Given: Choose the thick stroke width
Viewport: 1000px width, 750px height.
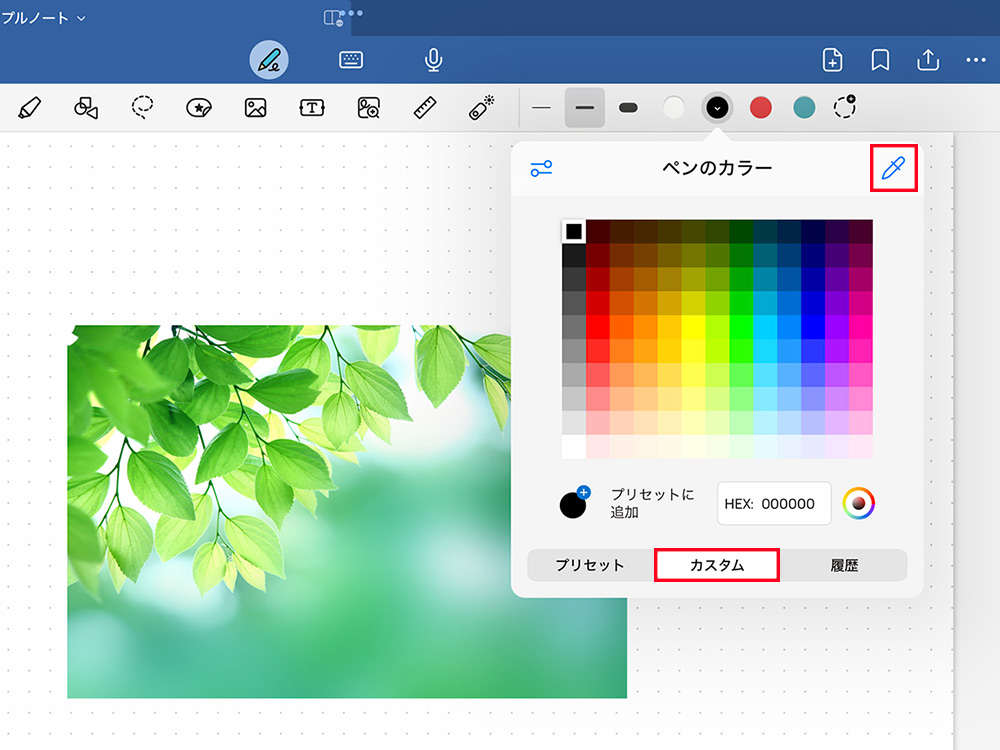Looking at the screenshot, I should (628, 108).
